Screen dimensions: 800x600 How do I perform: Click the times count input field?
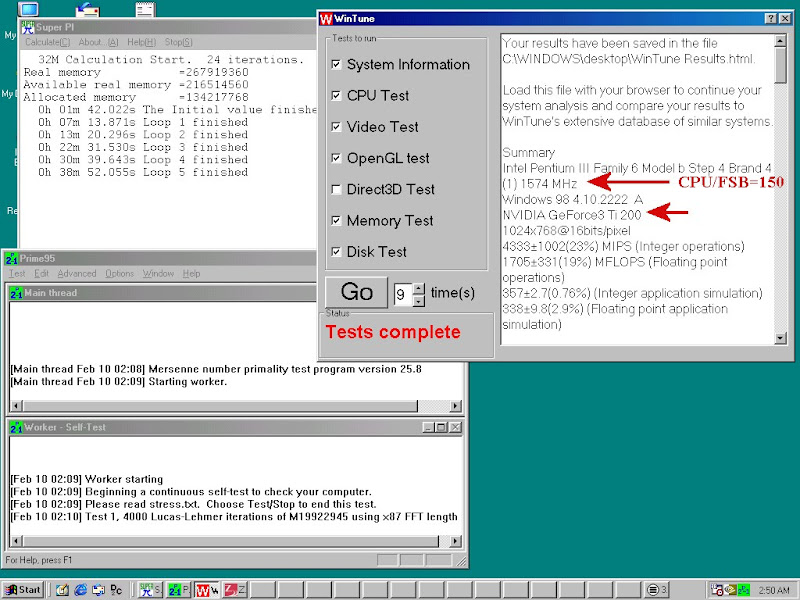(x=403, y=294)
